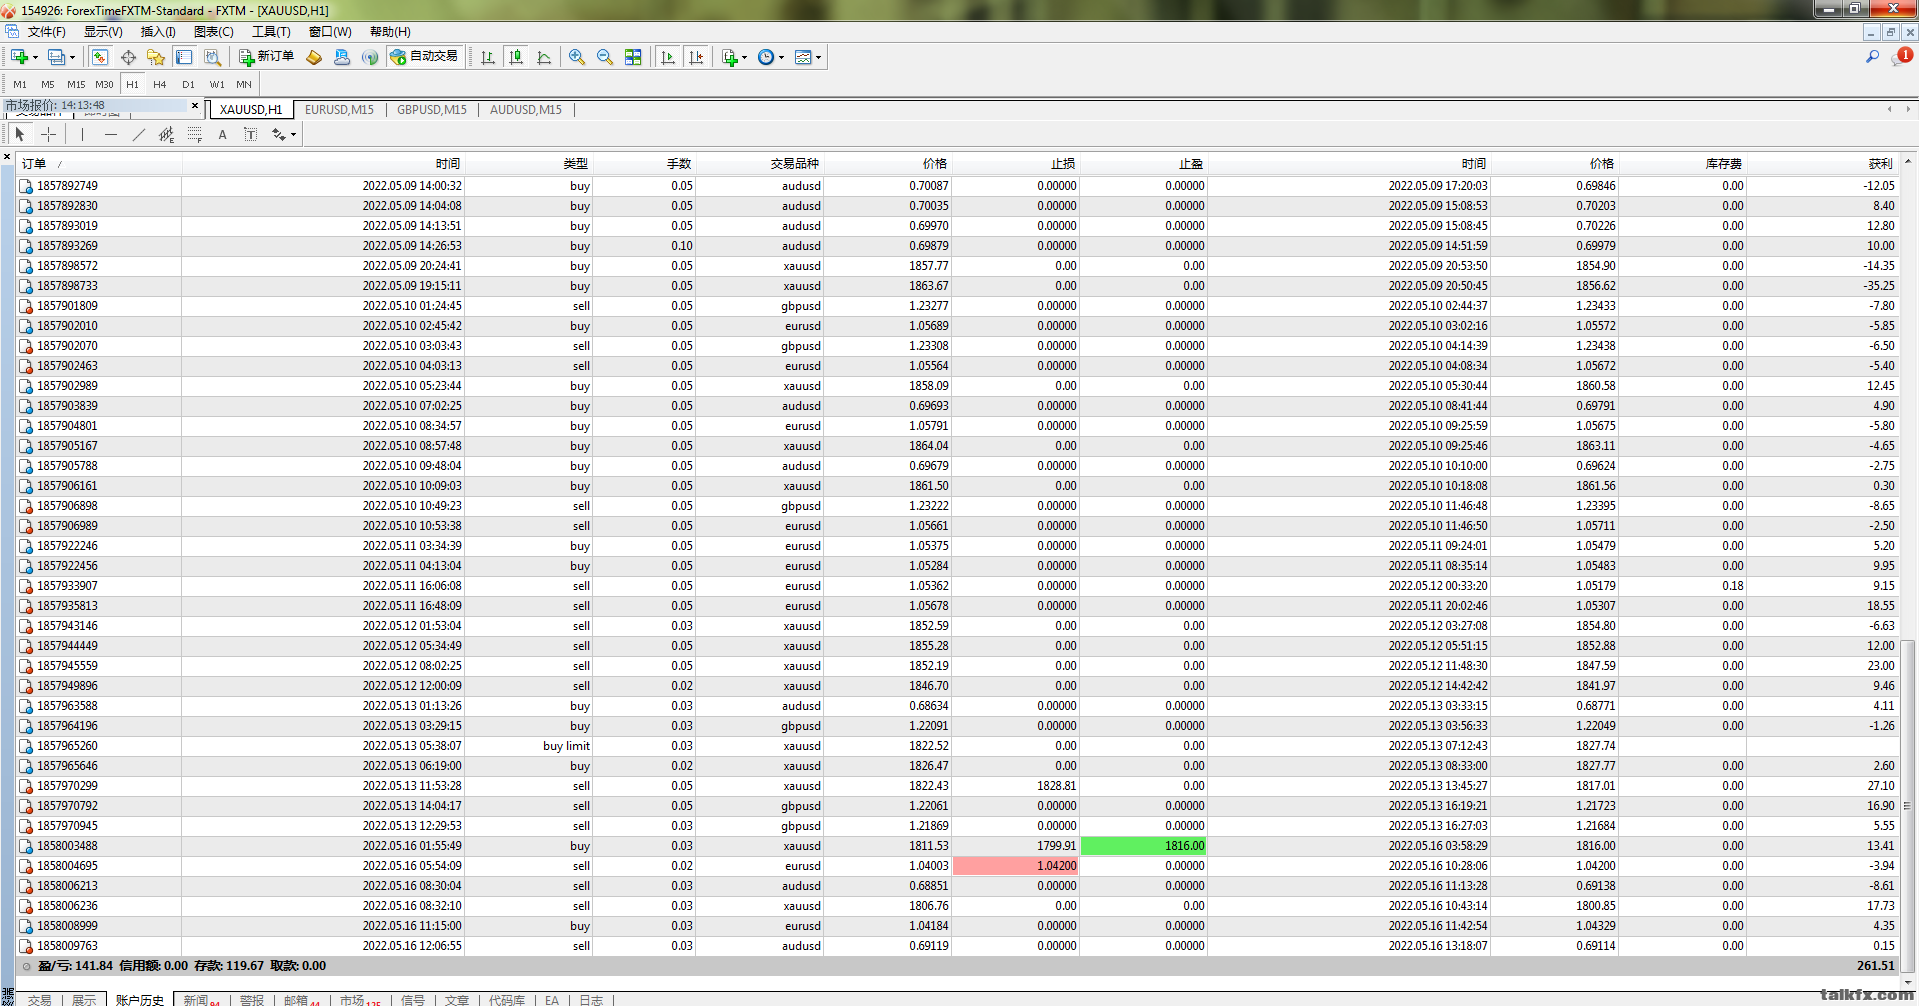Screen dimensions: 1919x1006
Task: Open the 文件(F) menu
Action: pyautogui.click(x=46, y=32)
